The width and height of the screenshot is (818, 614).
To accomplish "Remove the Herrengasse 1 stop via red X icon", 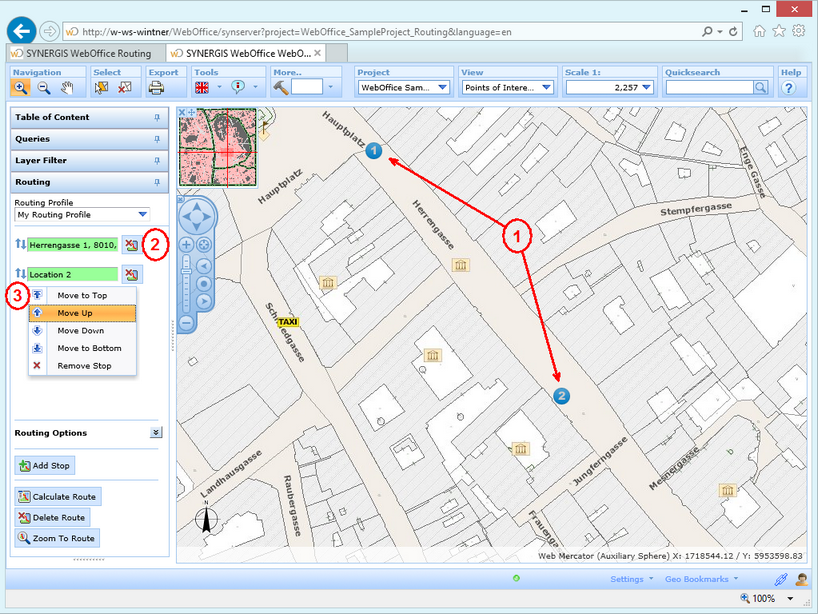I will click(x=132, y=244).
